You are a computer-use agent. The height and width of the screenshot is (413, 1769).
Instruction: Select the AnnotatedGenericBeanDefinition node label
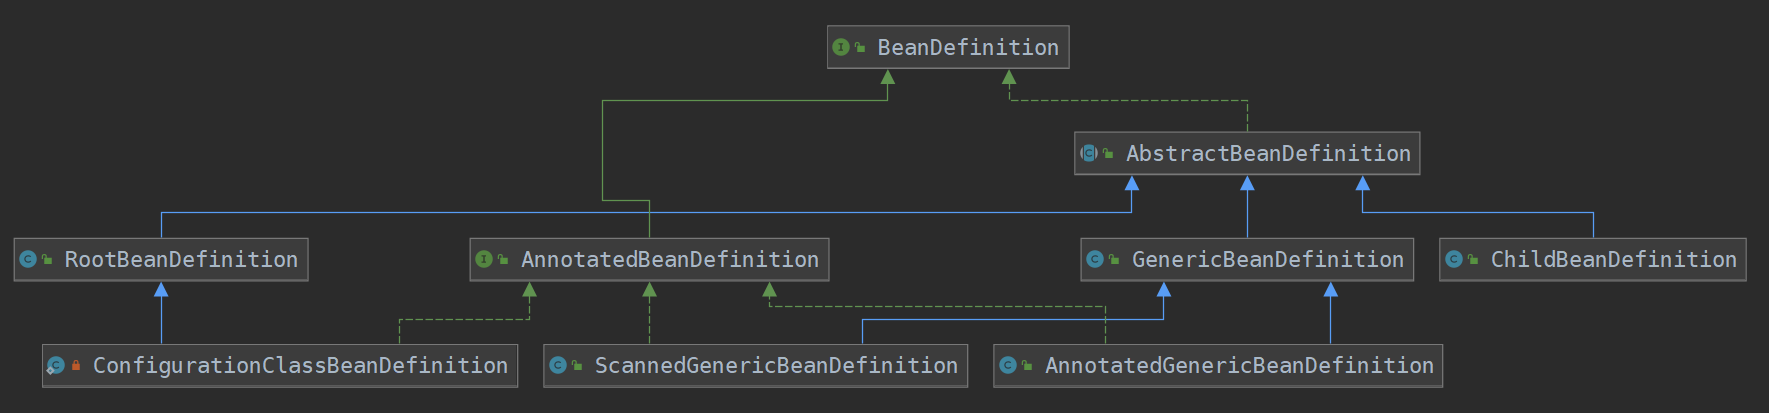[x=1239, y=365]
